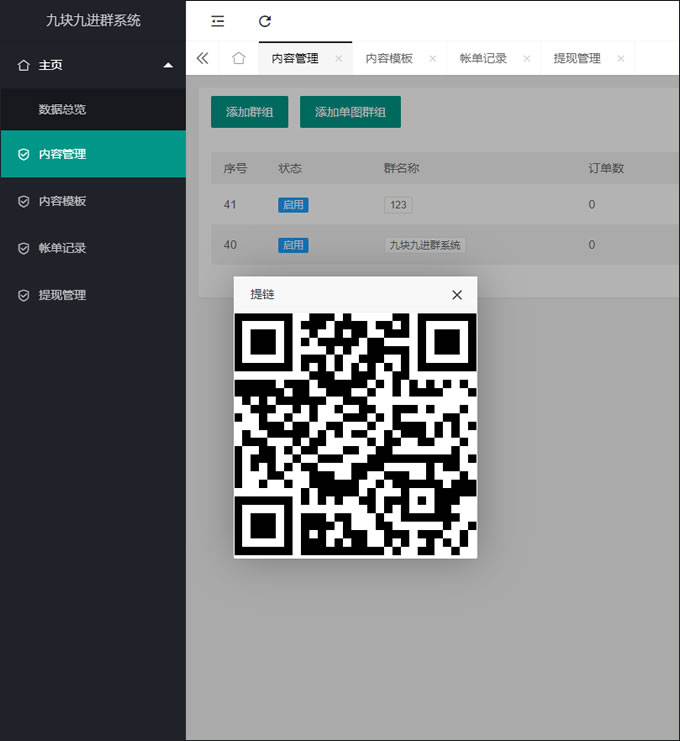Click the 添加群组 button
Image resolution: width=680 pixels, height=741 pixels.
tap(250, 112)
